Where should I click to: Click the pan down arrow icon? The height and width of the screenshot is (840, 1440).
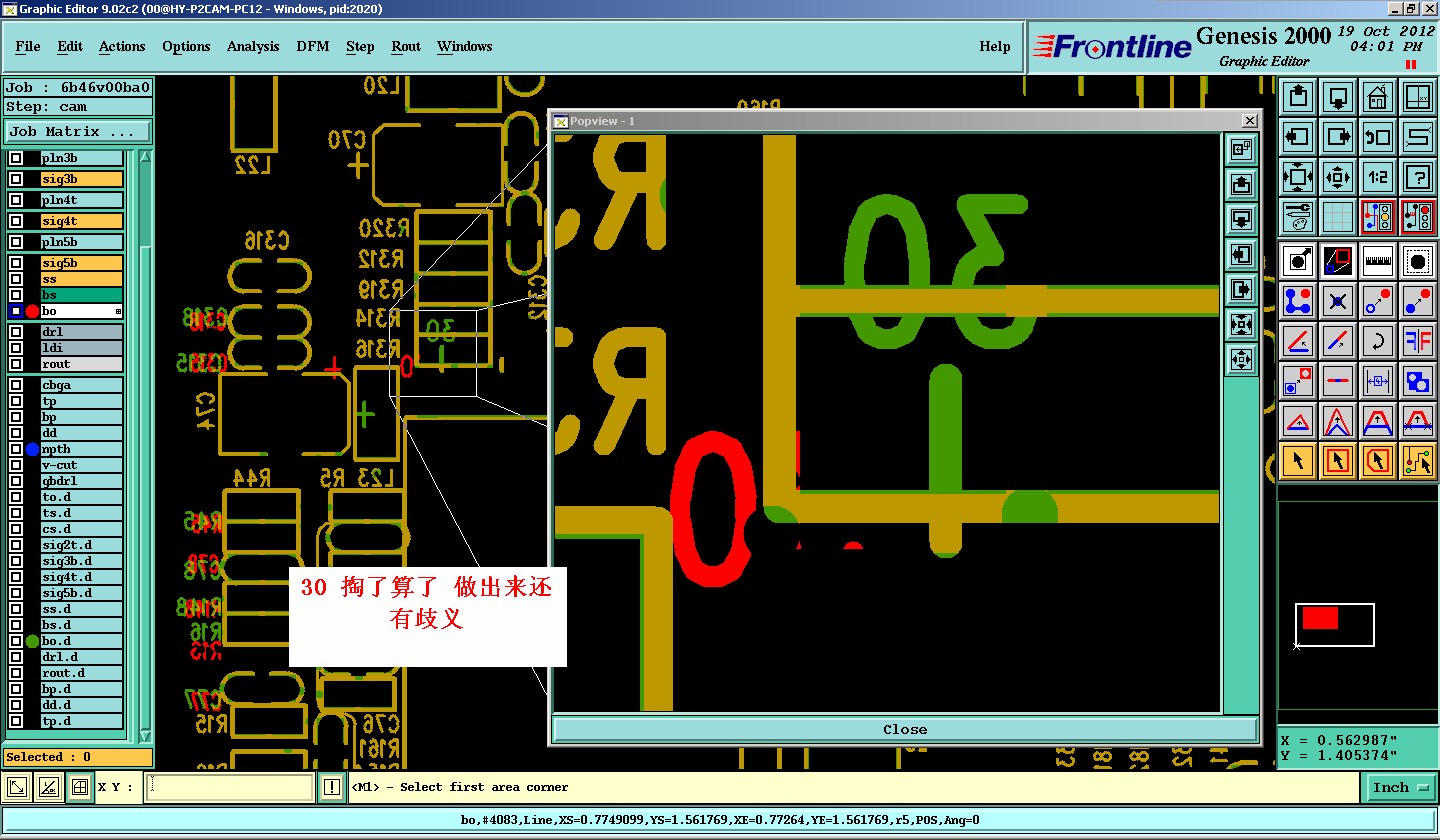[1338, 97]
